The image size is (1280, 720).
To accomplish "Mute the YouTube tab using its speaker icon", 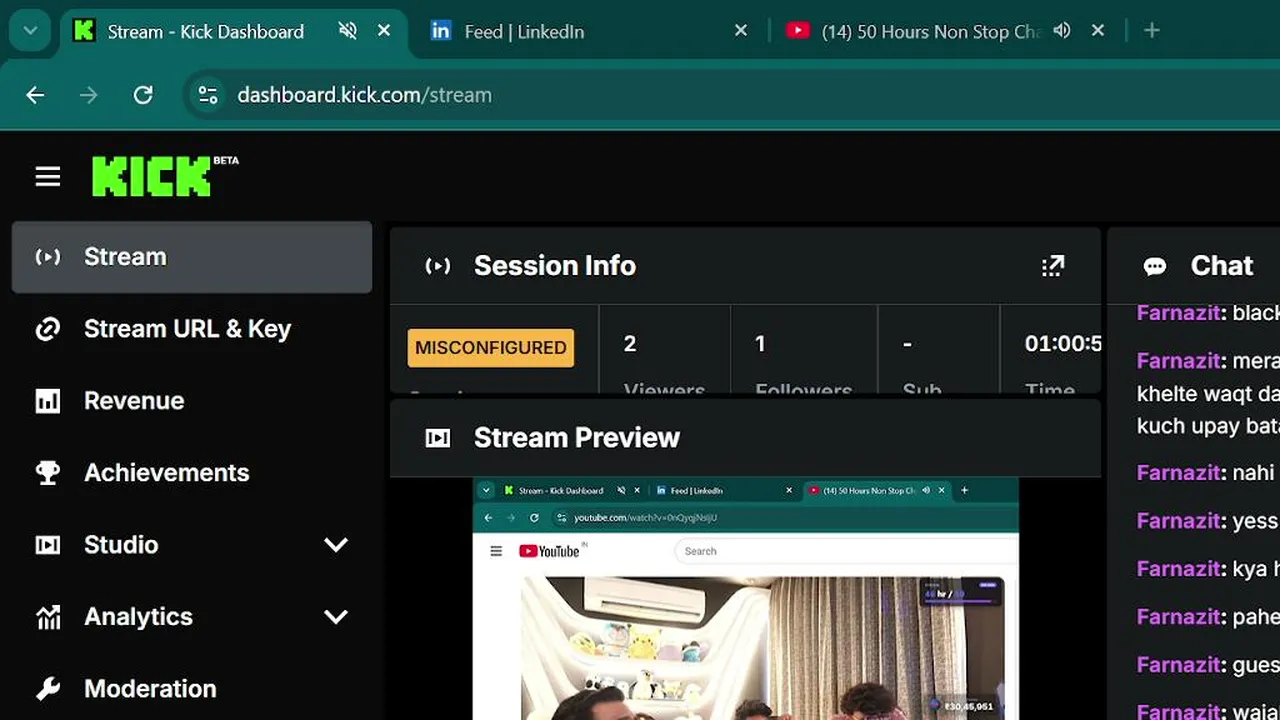I will (x=1062, y=31).
